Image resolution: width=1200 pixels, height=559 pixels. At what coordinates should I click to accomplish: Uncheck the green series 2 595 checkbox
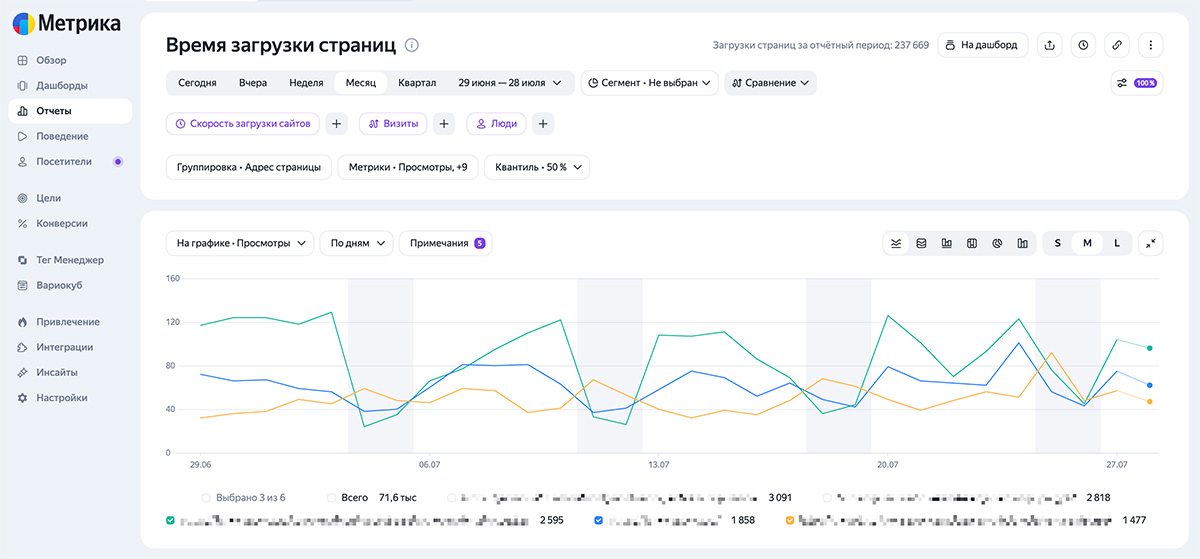(171, 520)
